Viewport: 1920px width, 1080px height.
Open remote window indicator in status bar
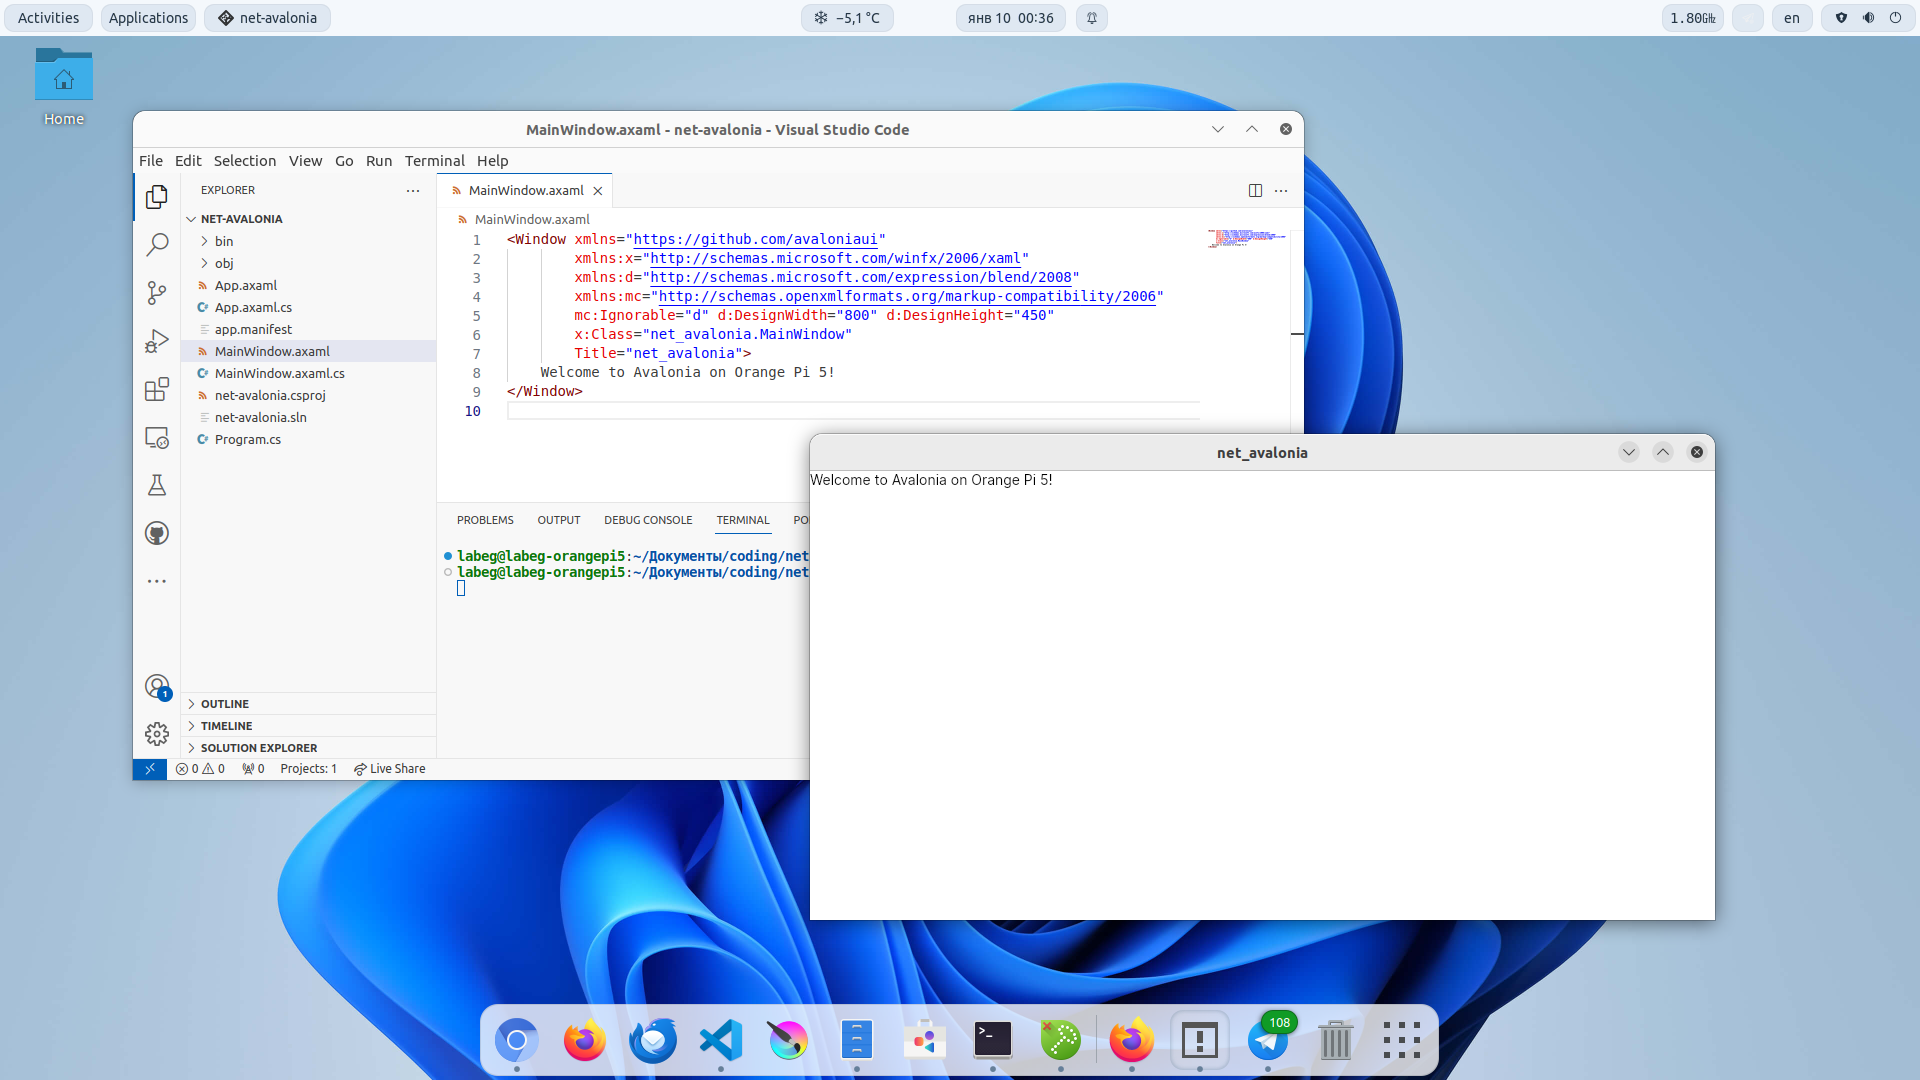(150, 769)
